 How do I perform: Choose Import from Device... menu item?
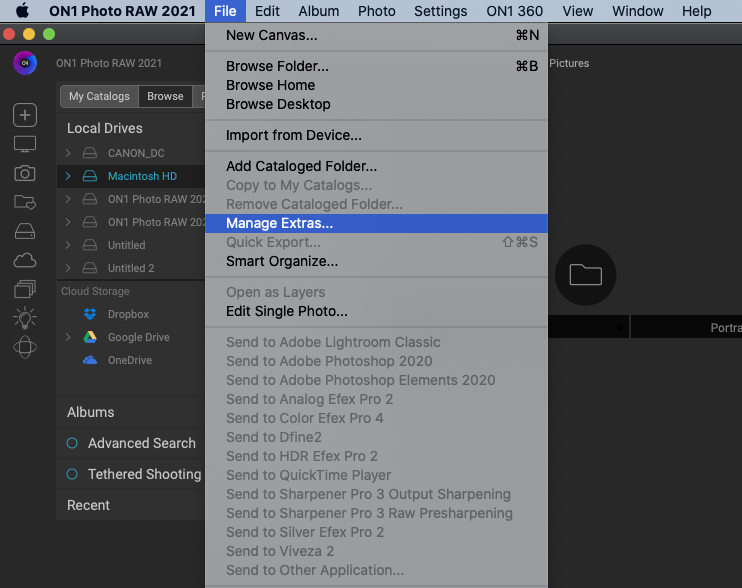pos(377,135)
